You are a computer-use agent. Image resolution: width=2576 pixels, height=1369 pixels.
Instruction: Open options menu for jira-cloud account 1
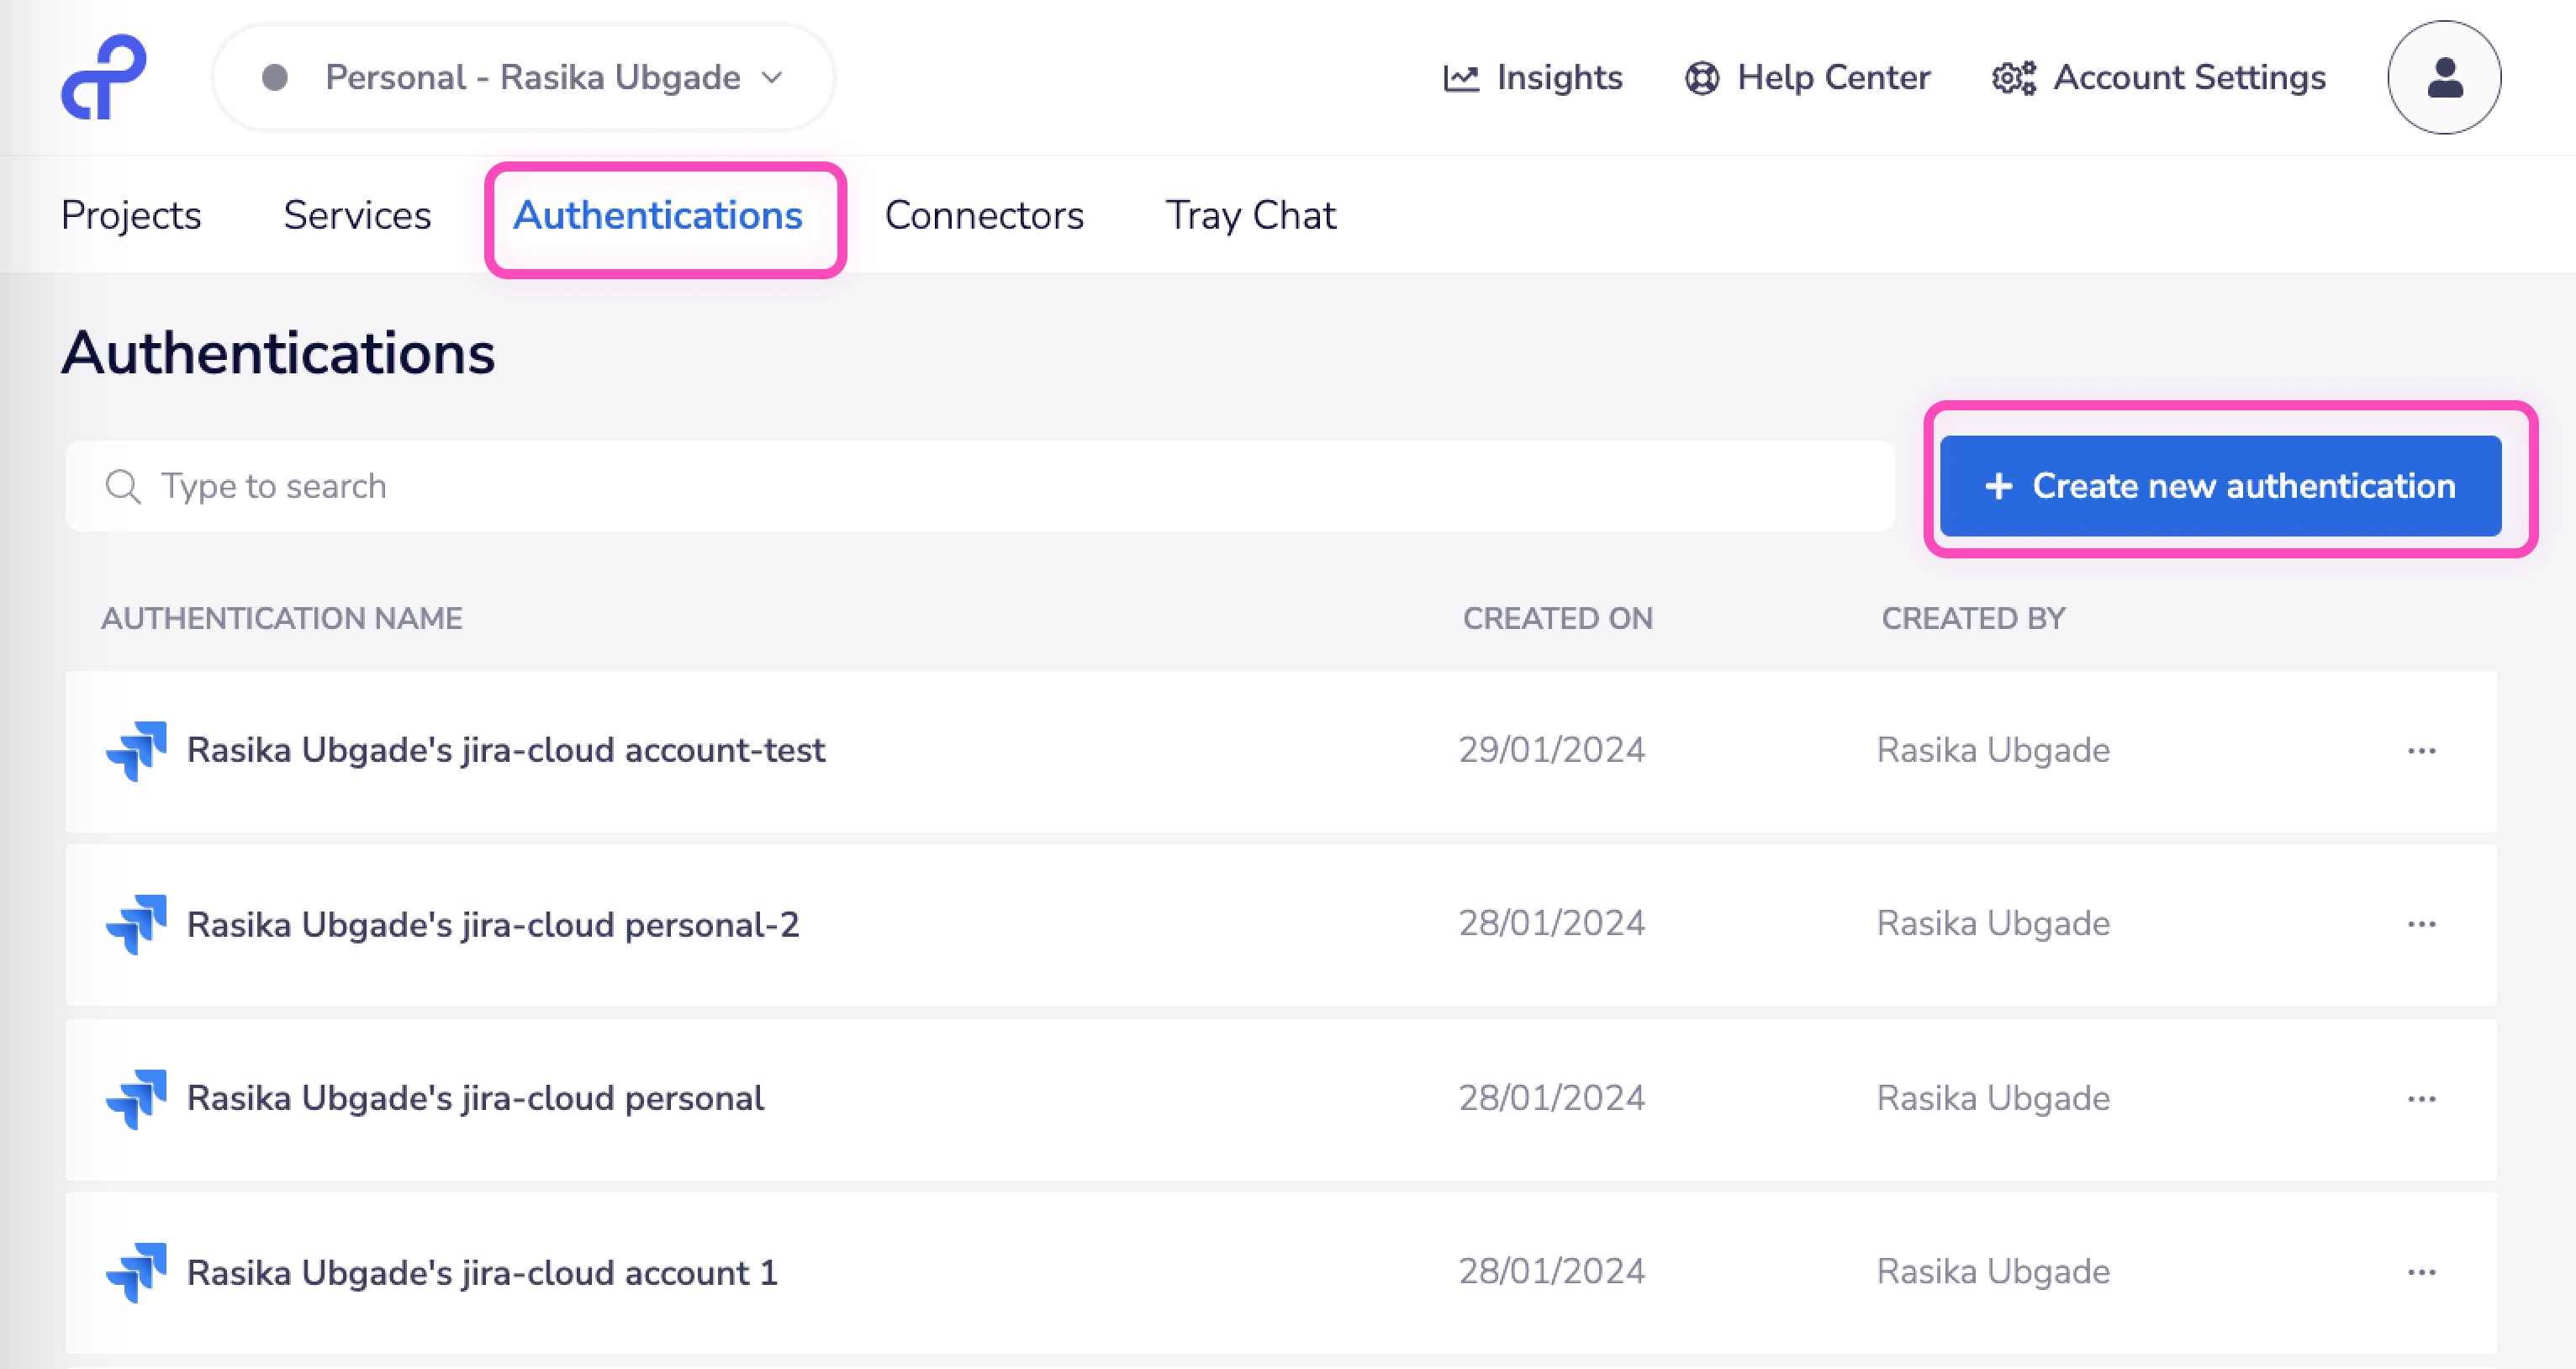point(2421,1272)
